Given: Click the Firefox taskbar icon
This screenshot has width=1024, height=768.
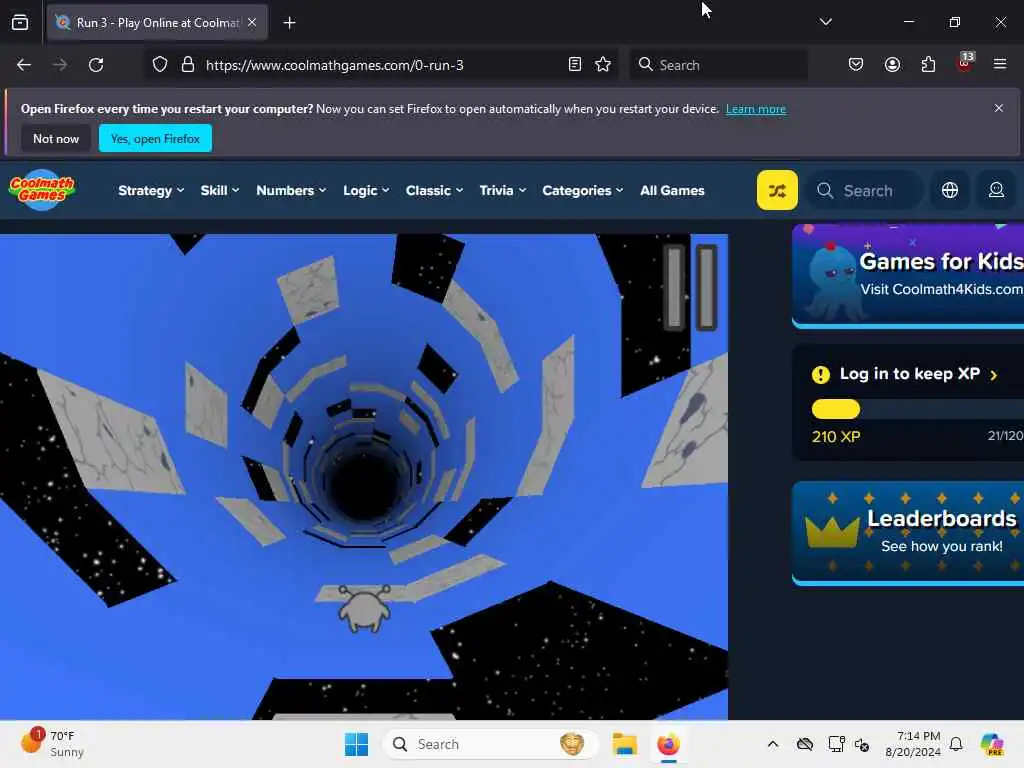Looking at the screenshot, I should tap(668, 744).
